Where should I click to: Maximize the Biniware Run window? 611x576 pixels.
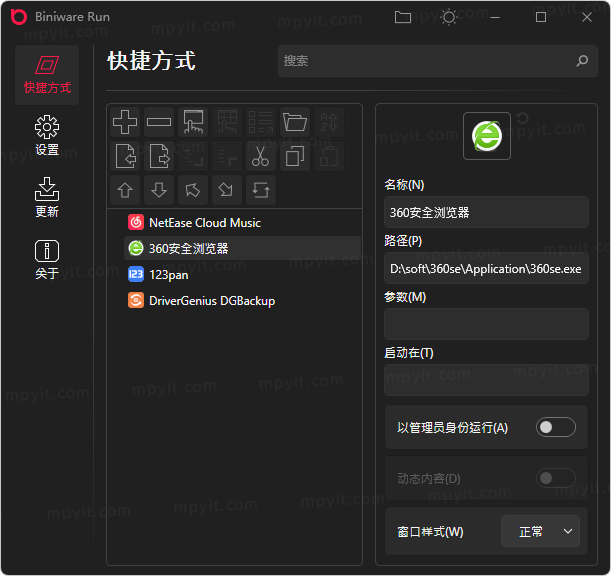click(541, 17)
